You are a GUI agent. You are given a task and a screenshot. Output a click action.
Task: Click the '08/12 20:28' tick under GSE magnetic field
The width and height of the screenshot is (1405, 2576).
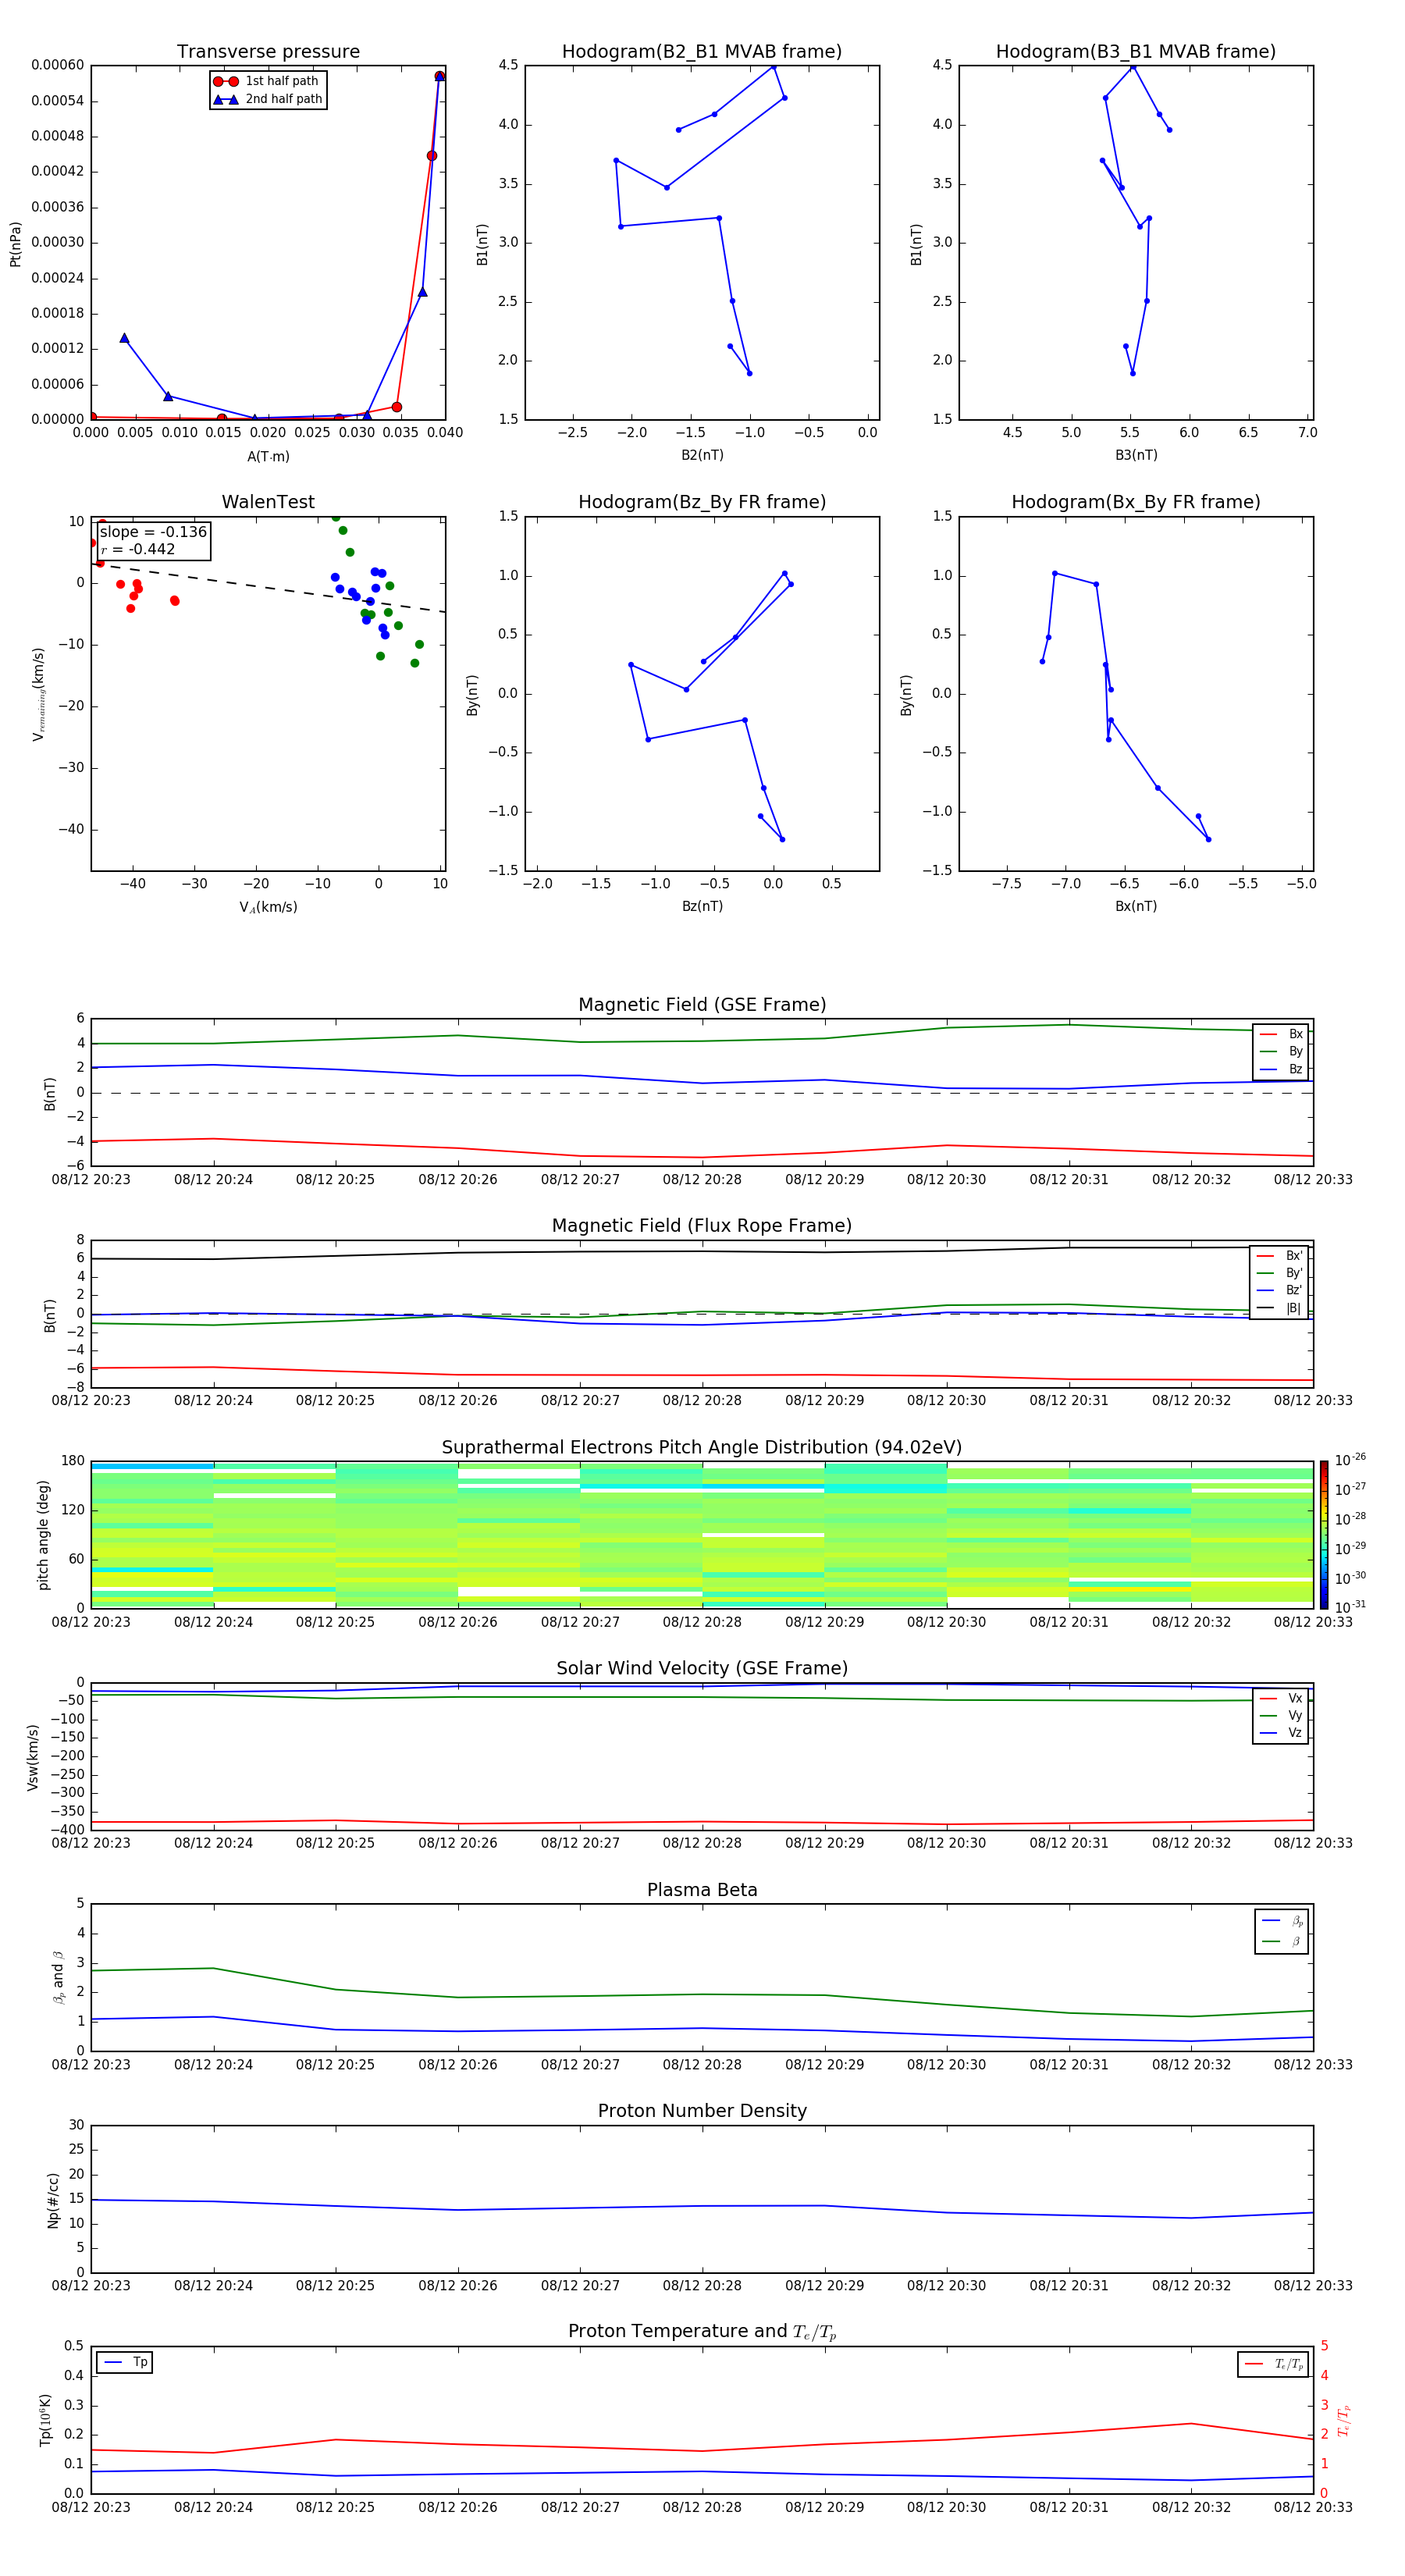(702, 1180)
